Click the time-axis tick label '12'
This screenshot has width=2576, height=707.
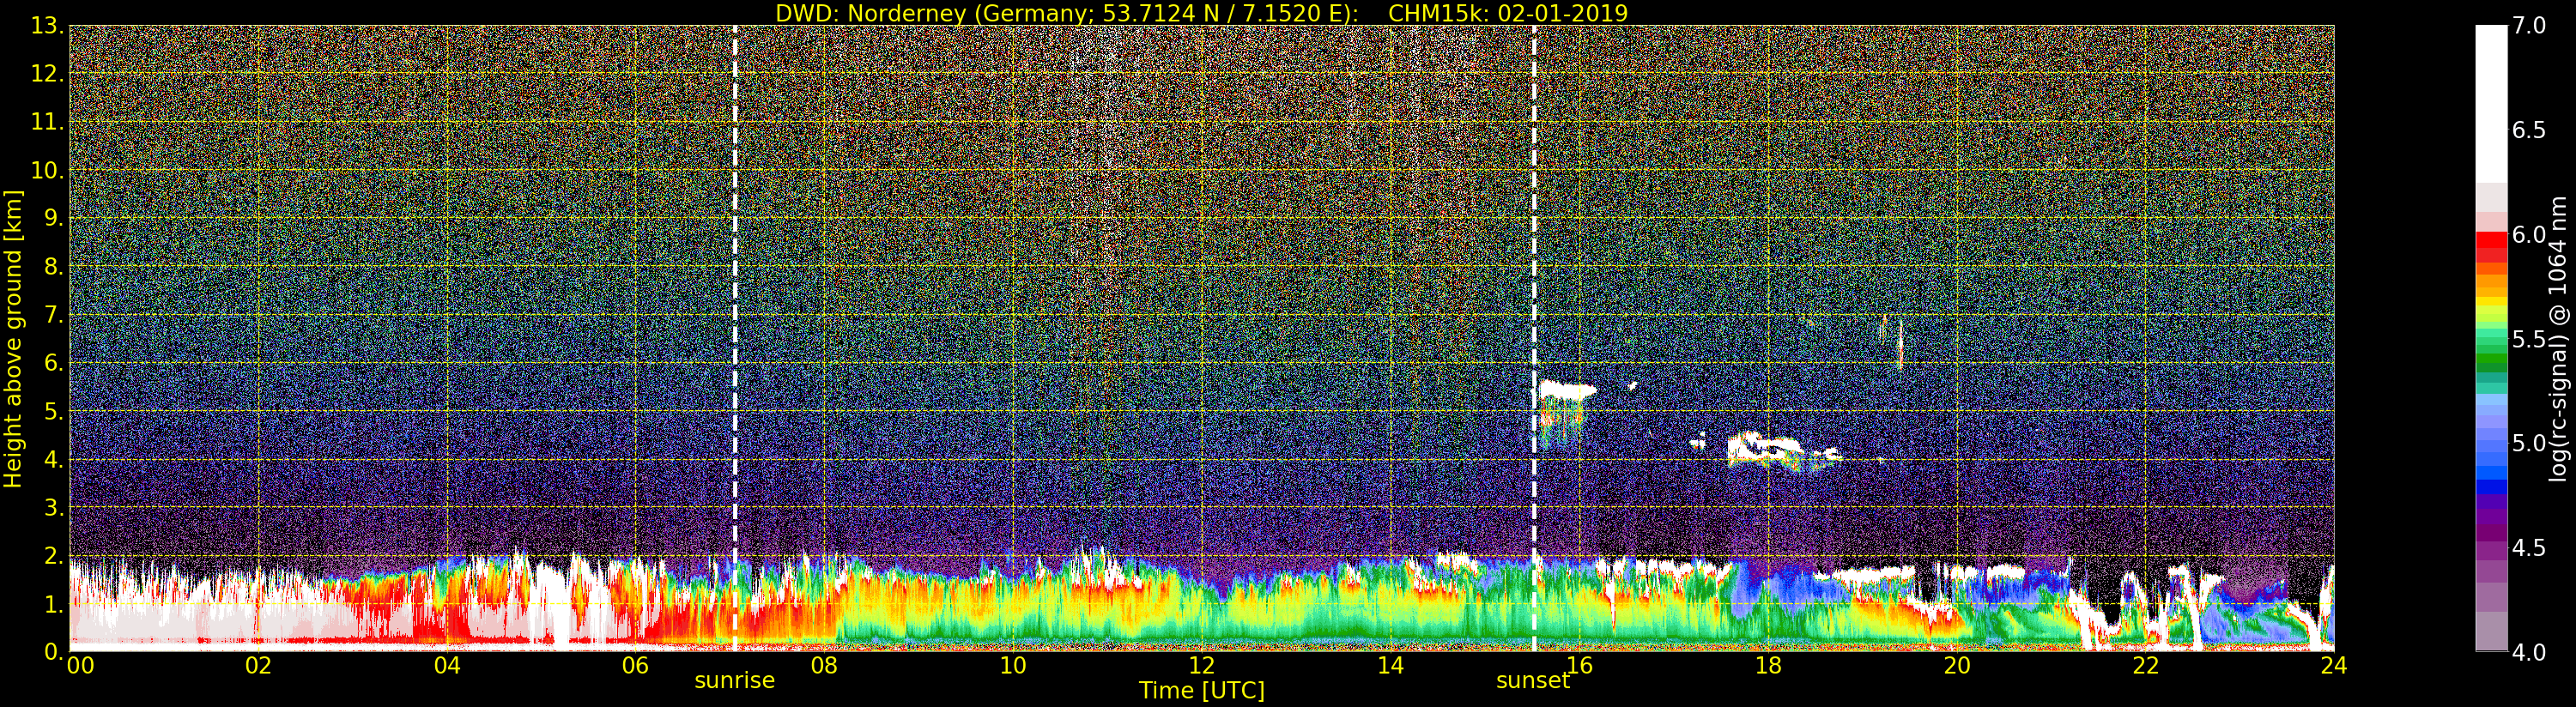(x=1202, y=666)
